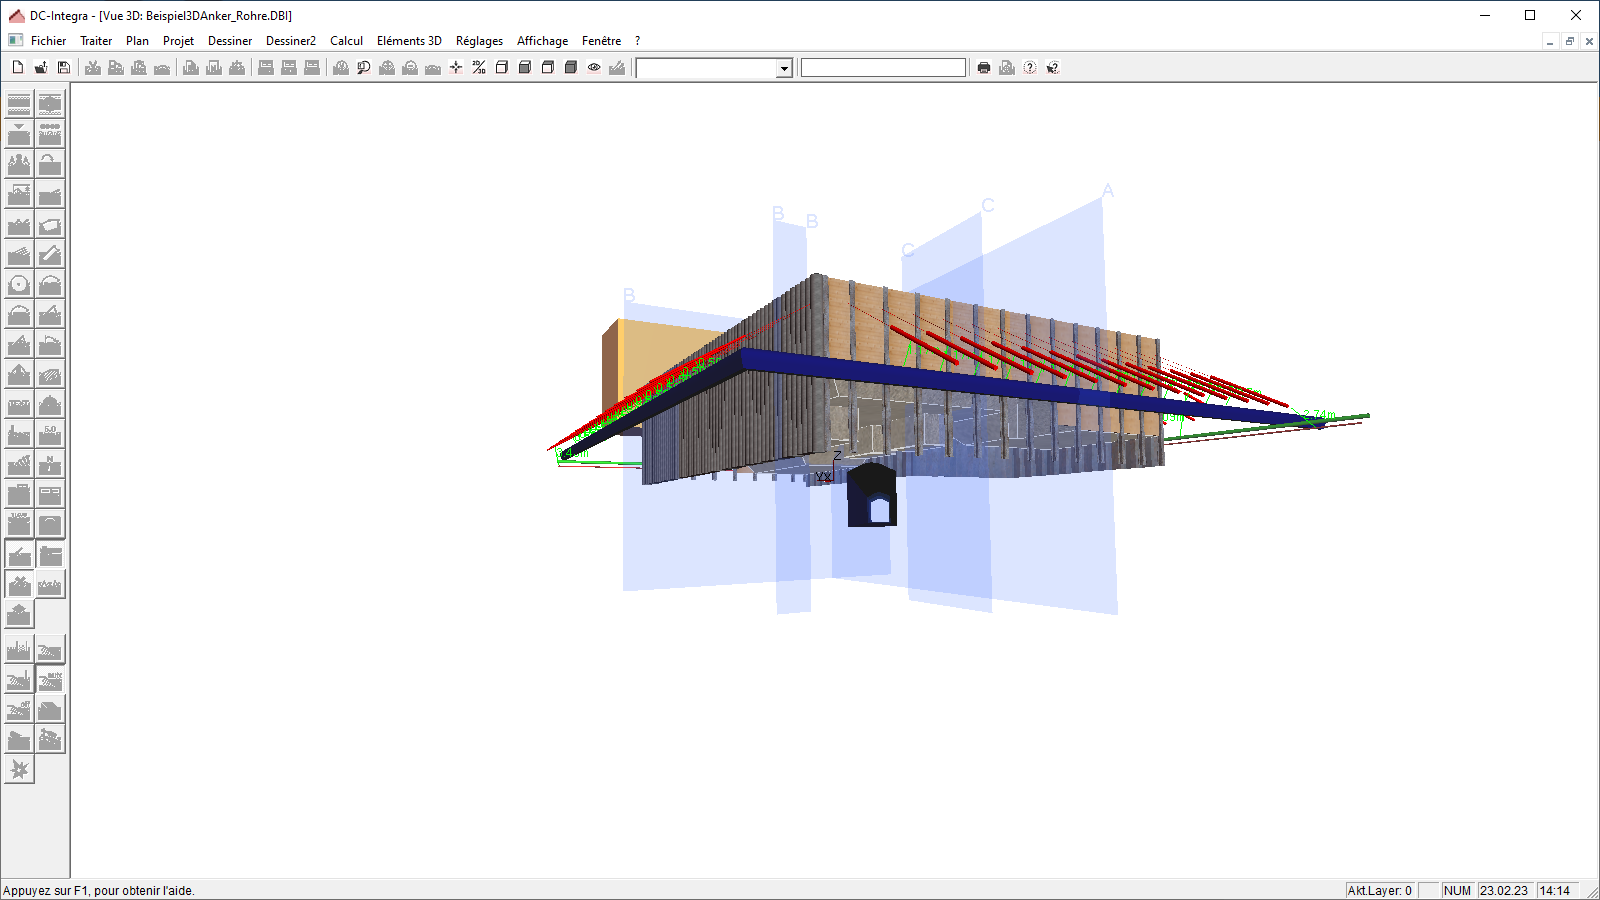Open the Fichier menu
Viewport: 1600px width, 900px height.
point(48,41)
